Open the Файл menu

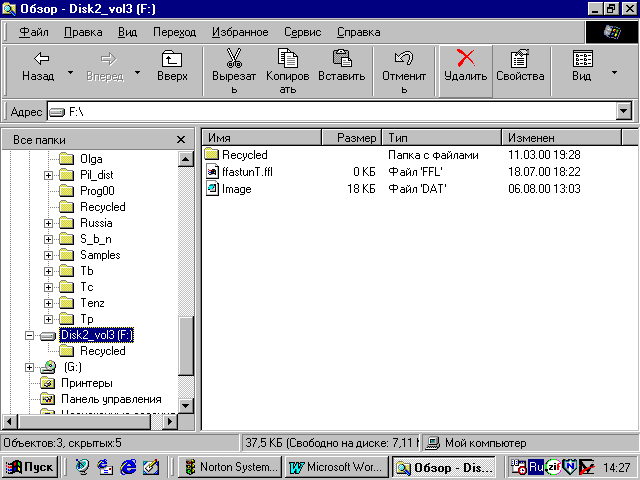34,32
